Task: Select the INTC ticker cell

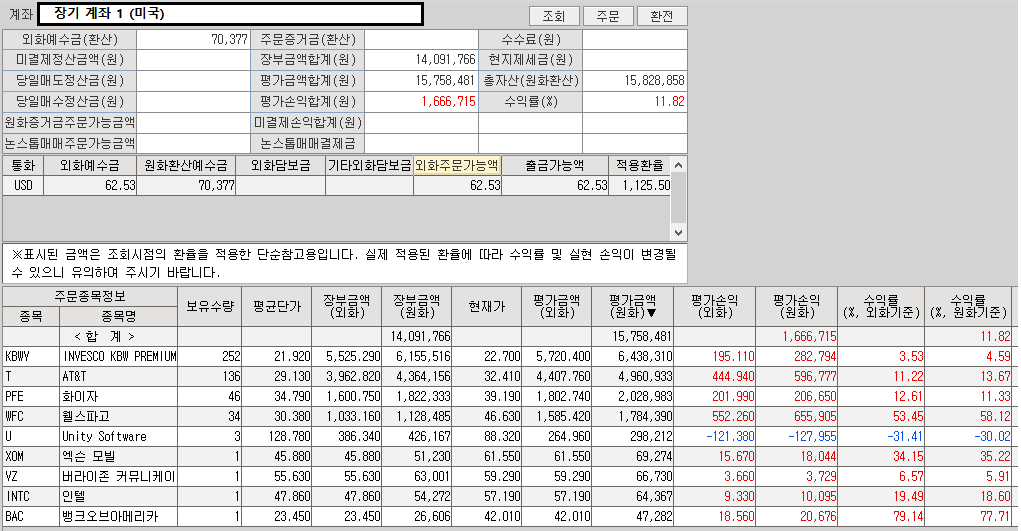Action: pyautogui.click(x=31, y=496)
